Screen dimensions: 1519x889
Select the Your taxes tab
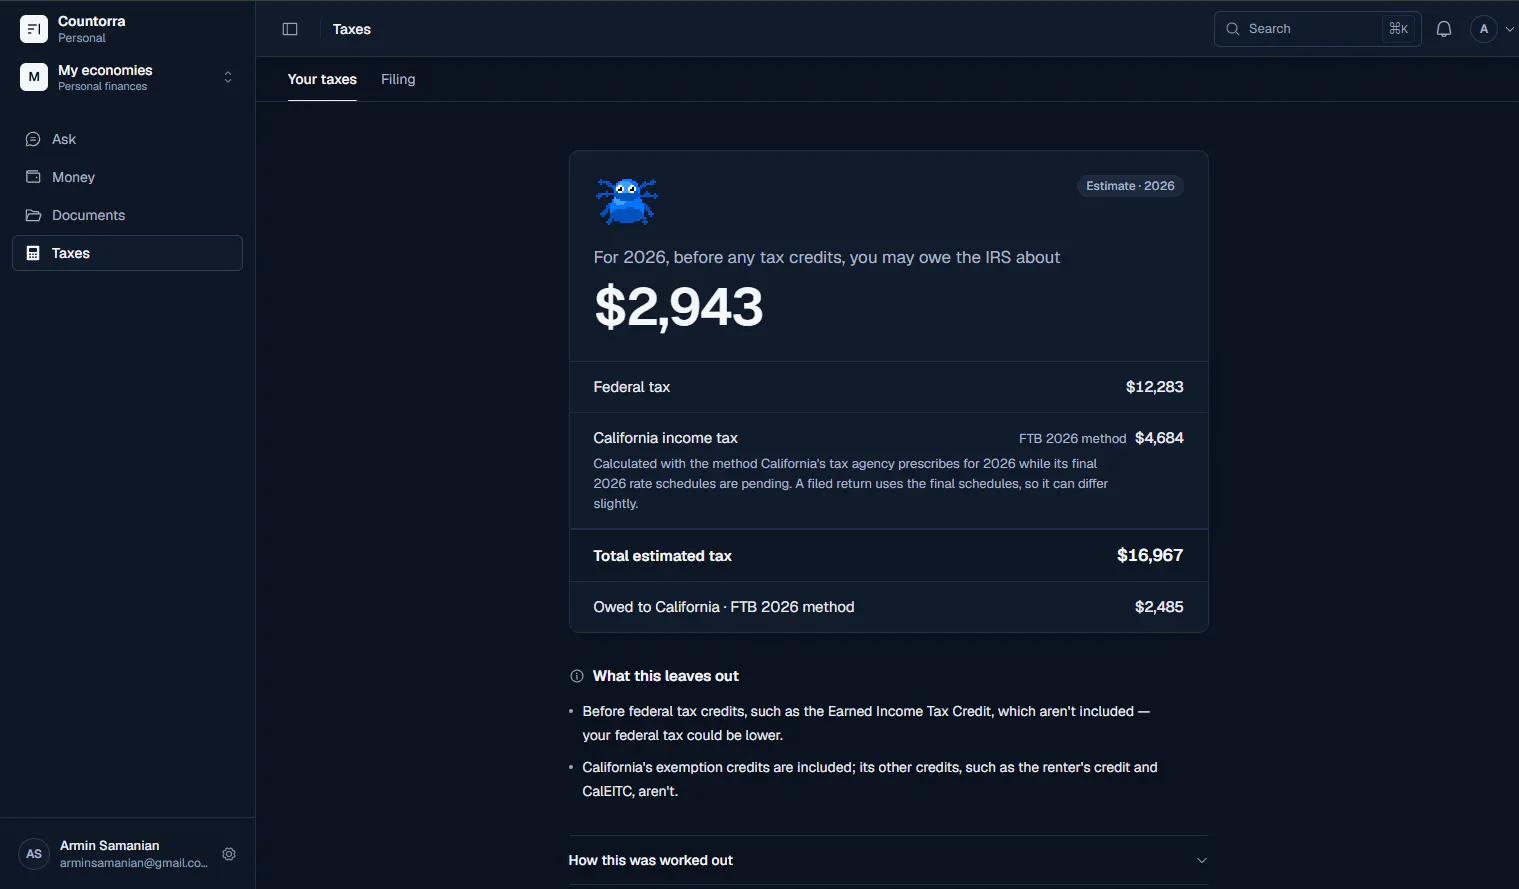(x=322, y=79)
